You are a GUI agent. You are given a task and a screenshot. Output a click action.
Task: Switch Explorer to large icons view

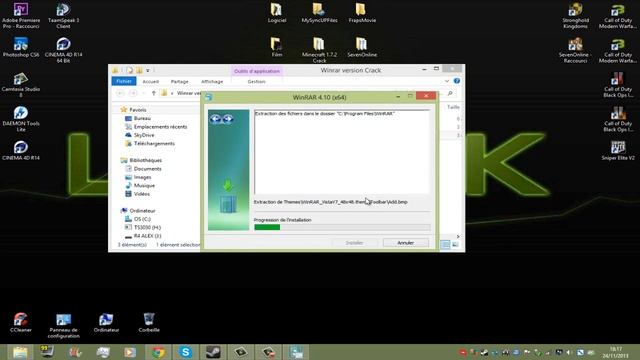[x=455, y=244]
